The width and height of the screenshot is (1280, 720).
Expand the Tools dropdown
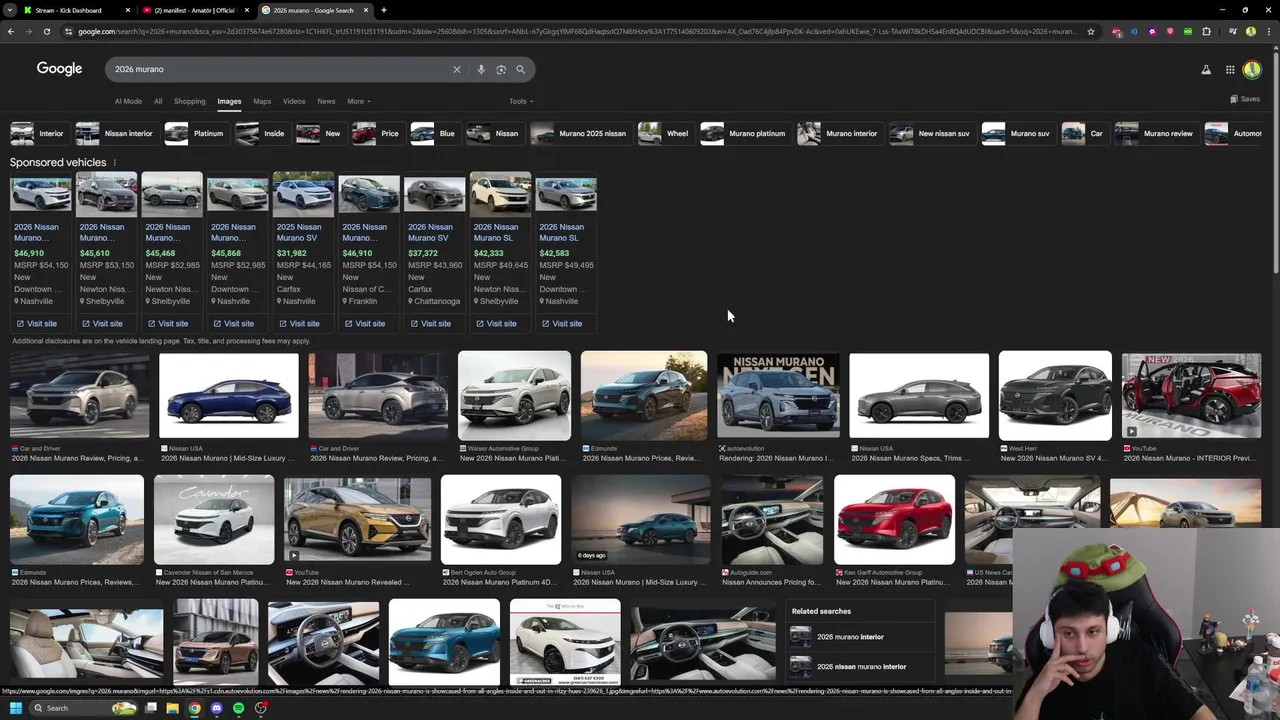point(521,101)
